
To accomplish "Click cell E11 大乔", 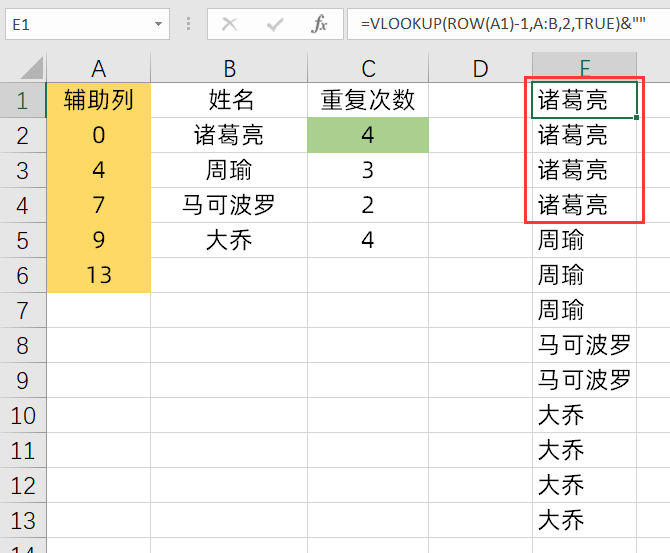I will (x=585, y=451).
